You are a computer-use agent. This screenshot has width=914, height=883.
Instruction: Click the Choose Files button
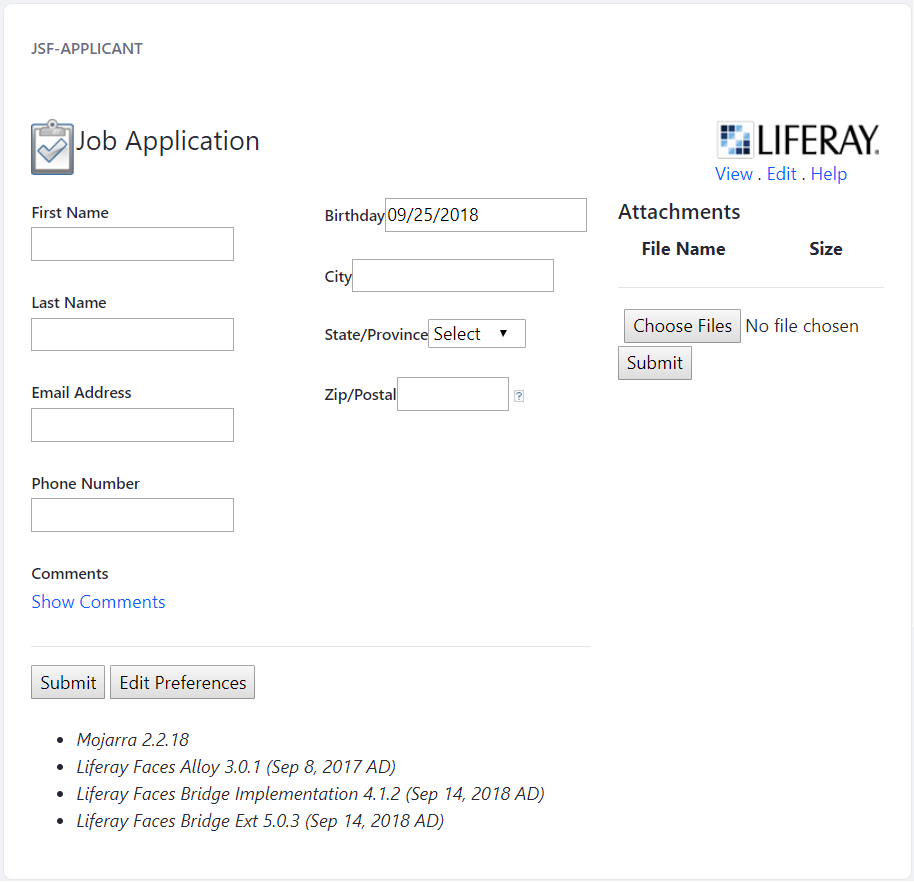(x=682, y=326)
